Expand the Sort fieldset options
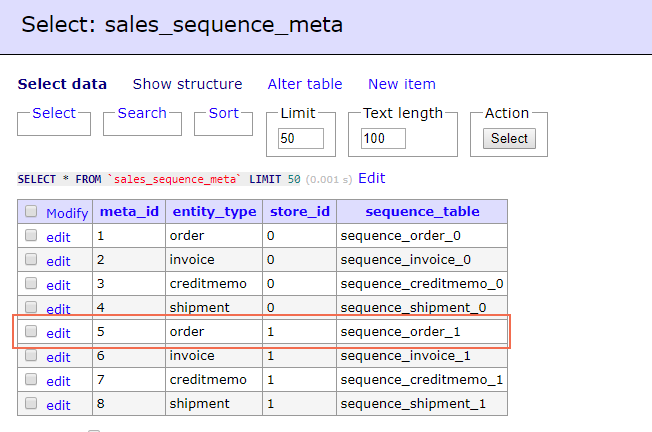Viewport: 652px width, 432px height. coord(223,113)
